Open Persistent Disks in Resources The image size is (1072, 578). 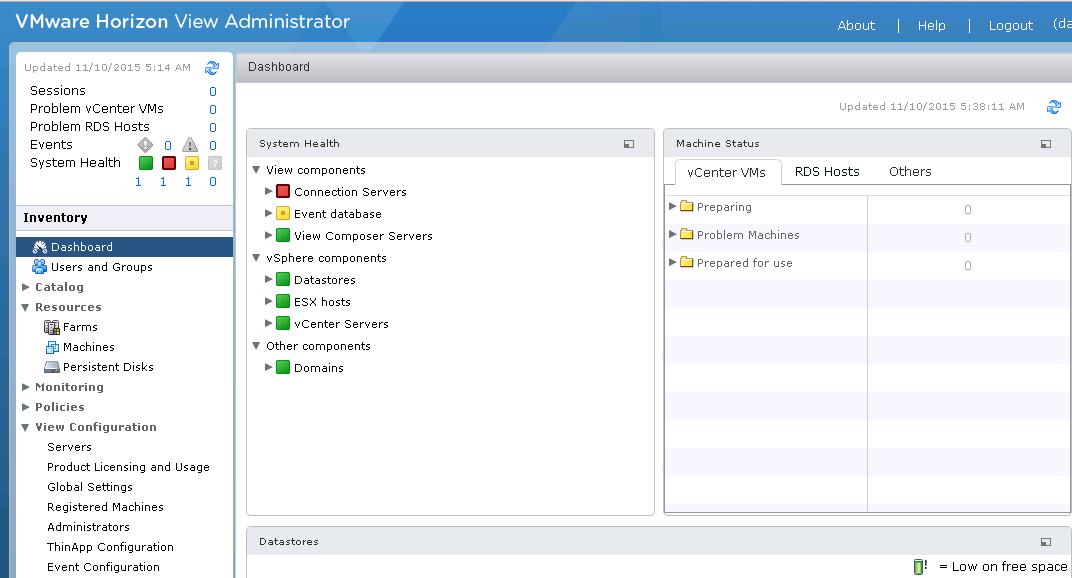tap(107, 367)
